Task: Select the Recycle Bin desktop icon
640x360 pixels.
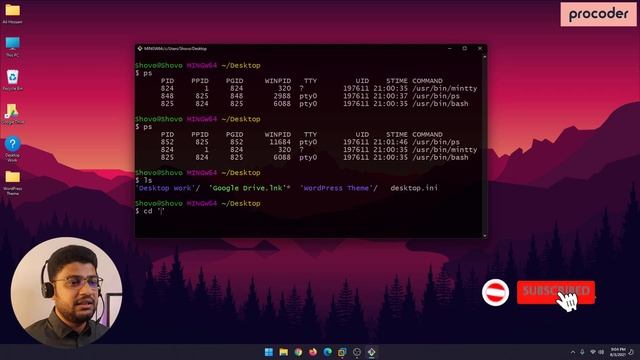Action: tap(13, 80)
